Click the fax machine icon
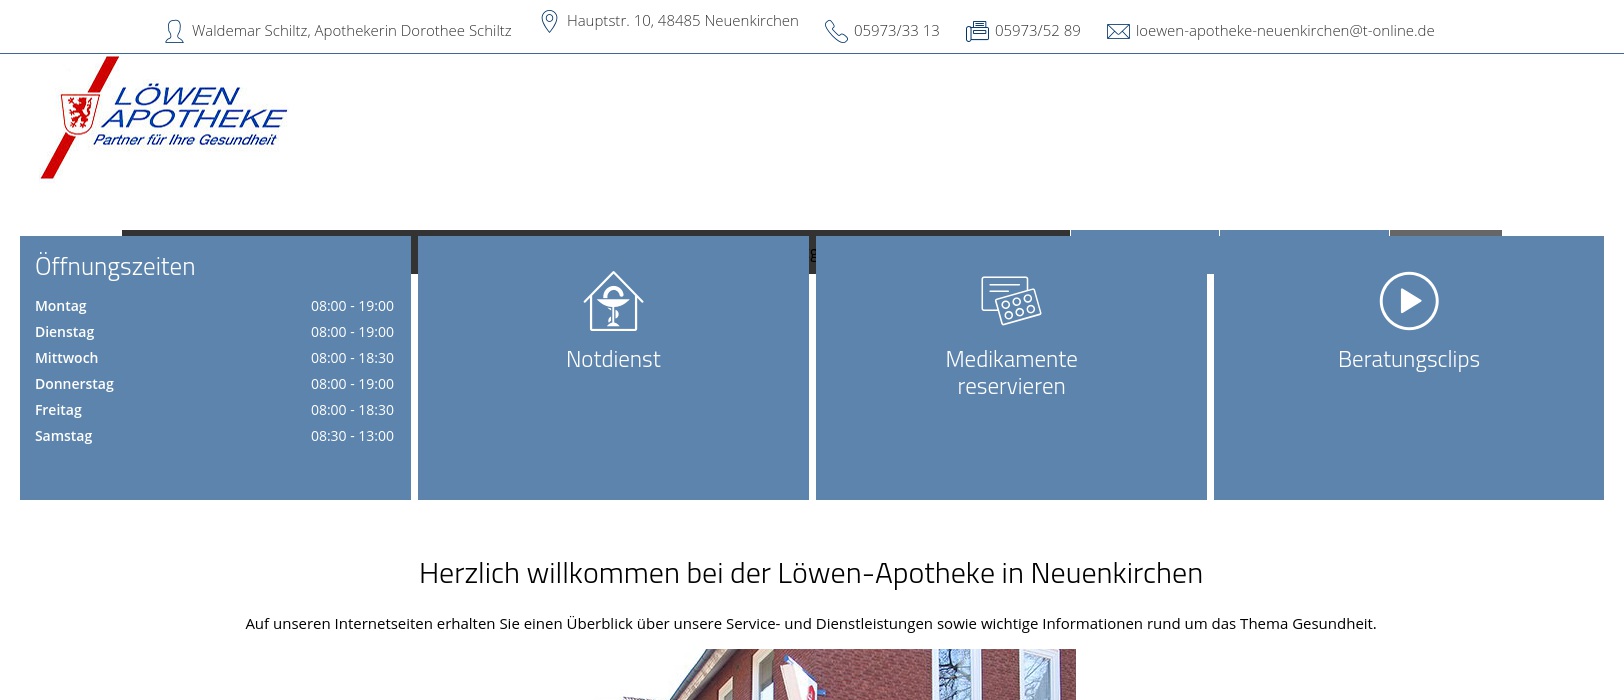This screenshot has width=1624, height=700. point(977,32)
